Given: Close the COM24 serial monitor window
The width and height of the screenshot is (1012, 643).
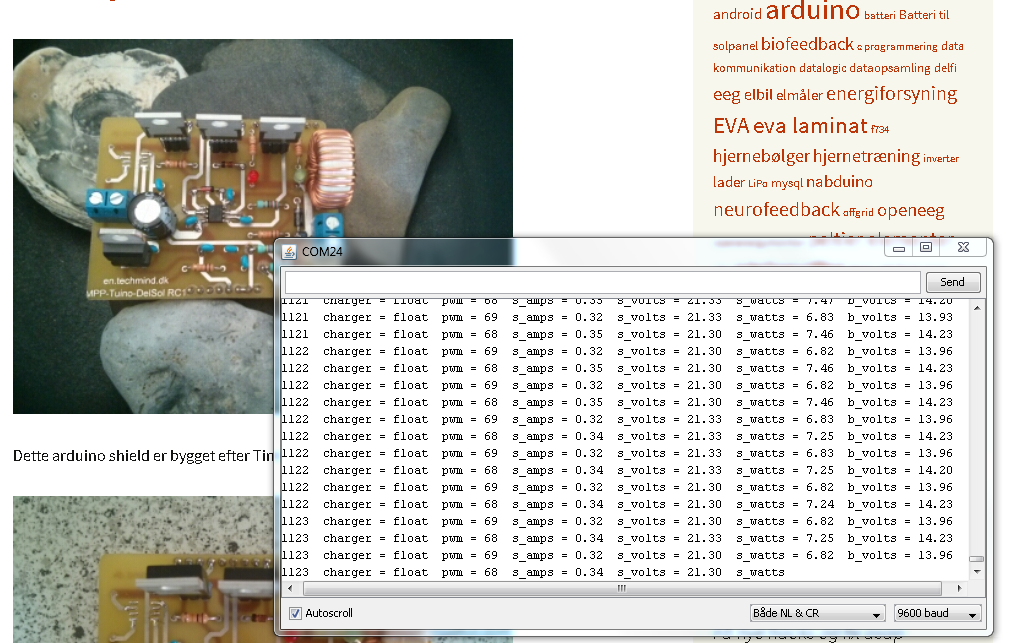Looking at the screenshot, I should click(963, 247).
